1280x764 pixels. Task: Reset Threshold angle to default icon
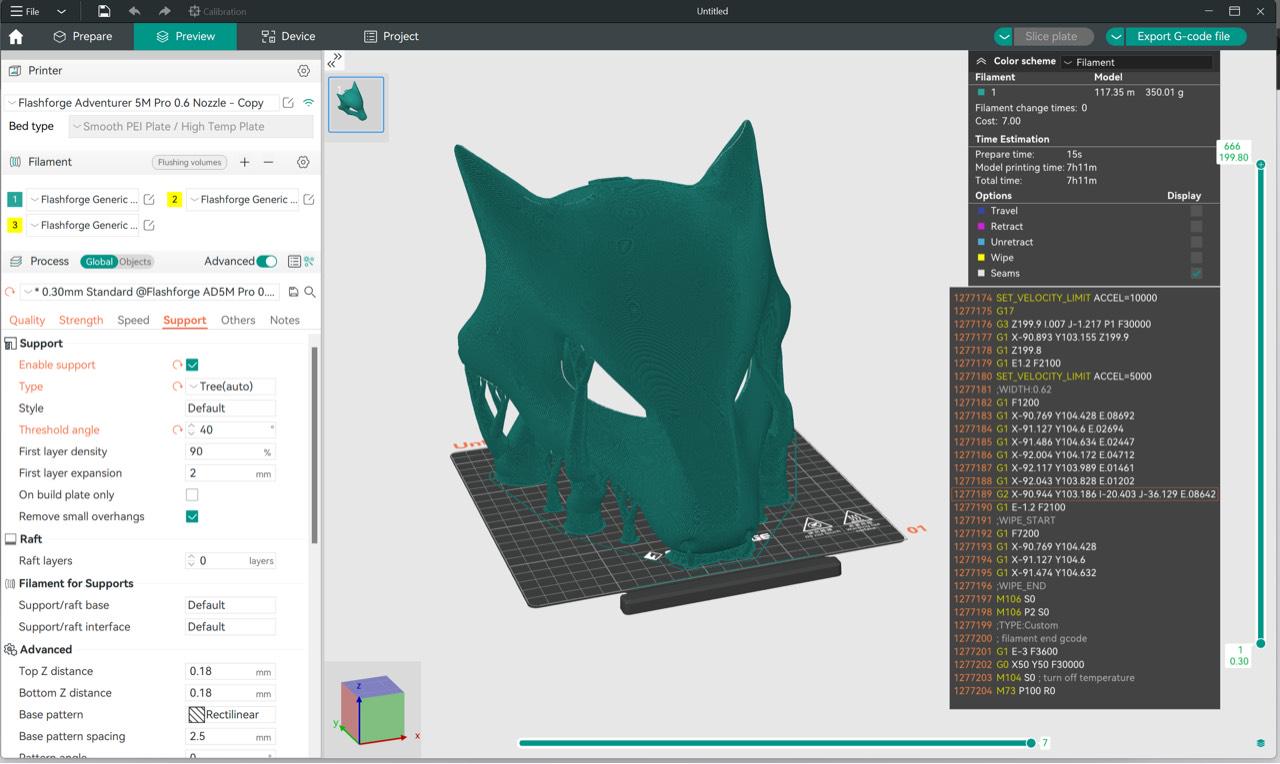177,430
